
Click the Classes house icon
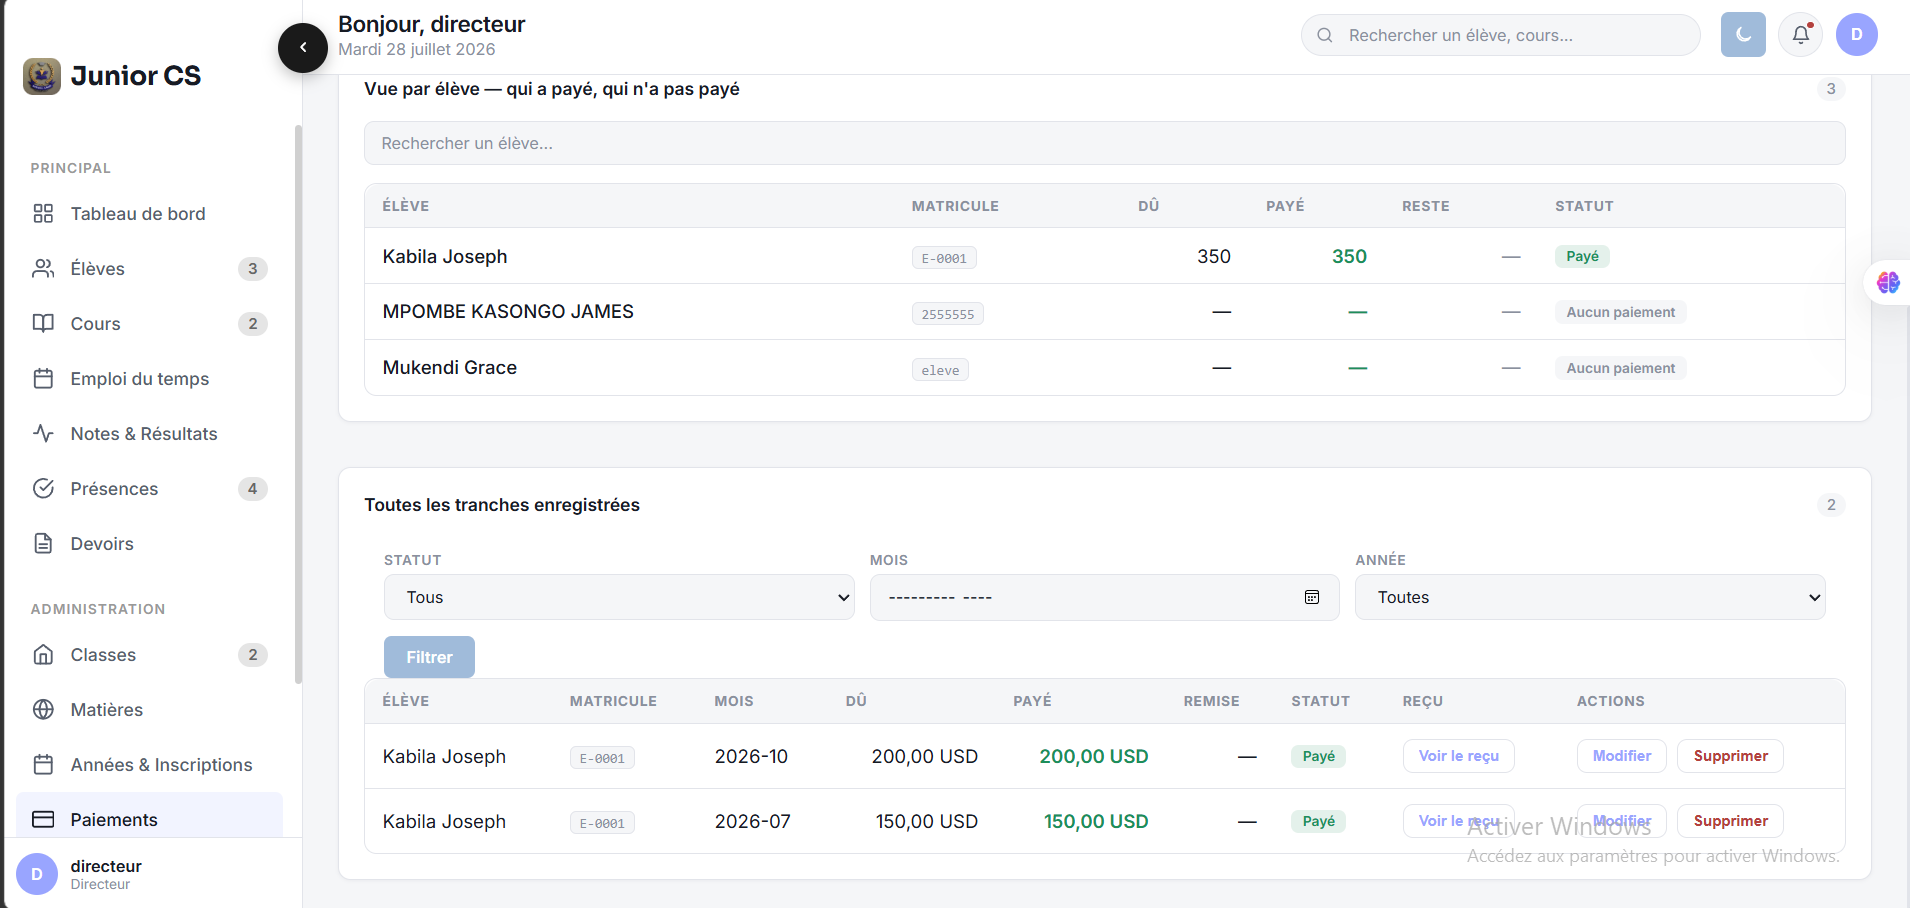pyautogui.click(x=43, y=654)
